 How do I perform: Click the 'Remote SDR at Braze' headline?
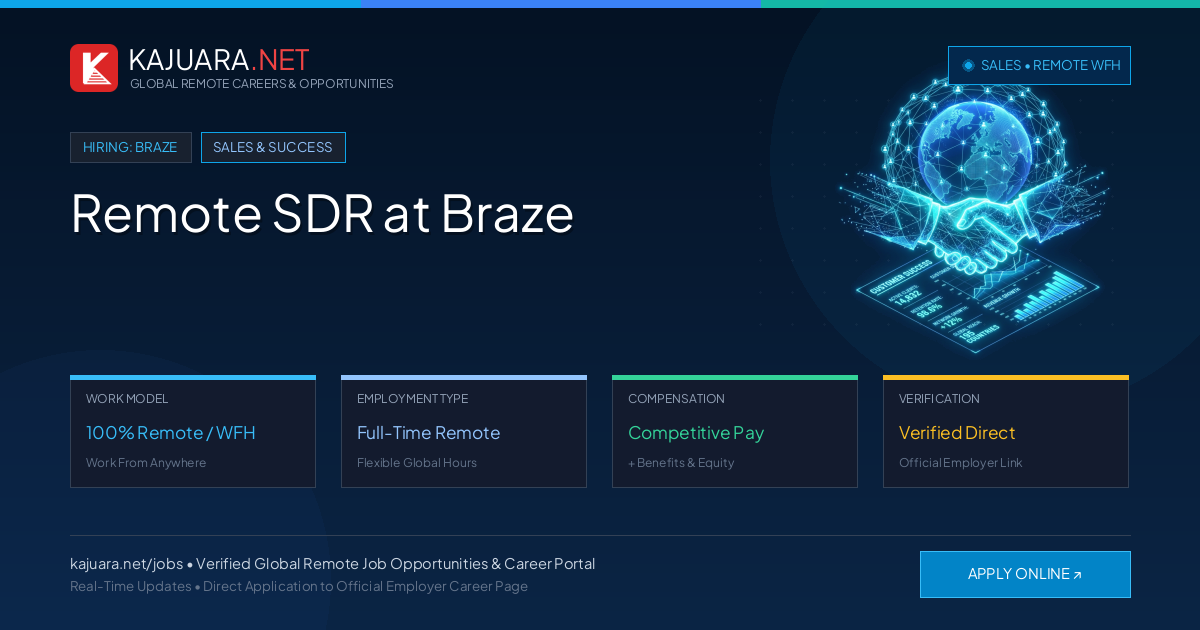tap(322, 213)
